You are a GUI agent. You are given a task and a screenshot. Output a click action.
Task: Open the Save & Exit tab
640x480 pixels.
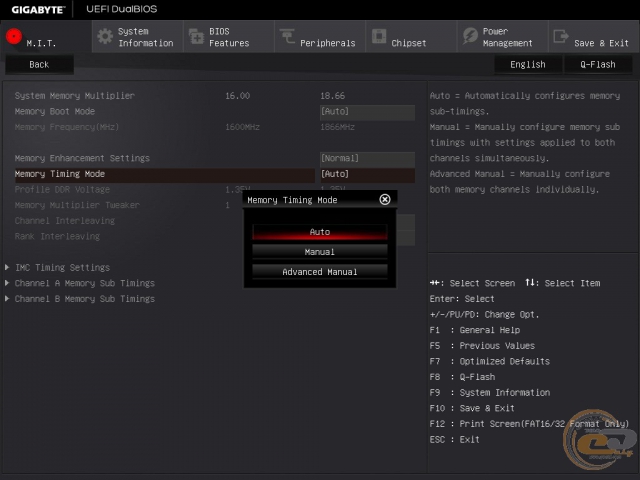point(594,37)
